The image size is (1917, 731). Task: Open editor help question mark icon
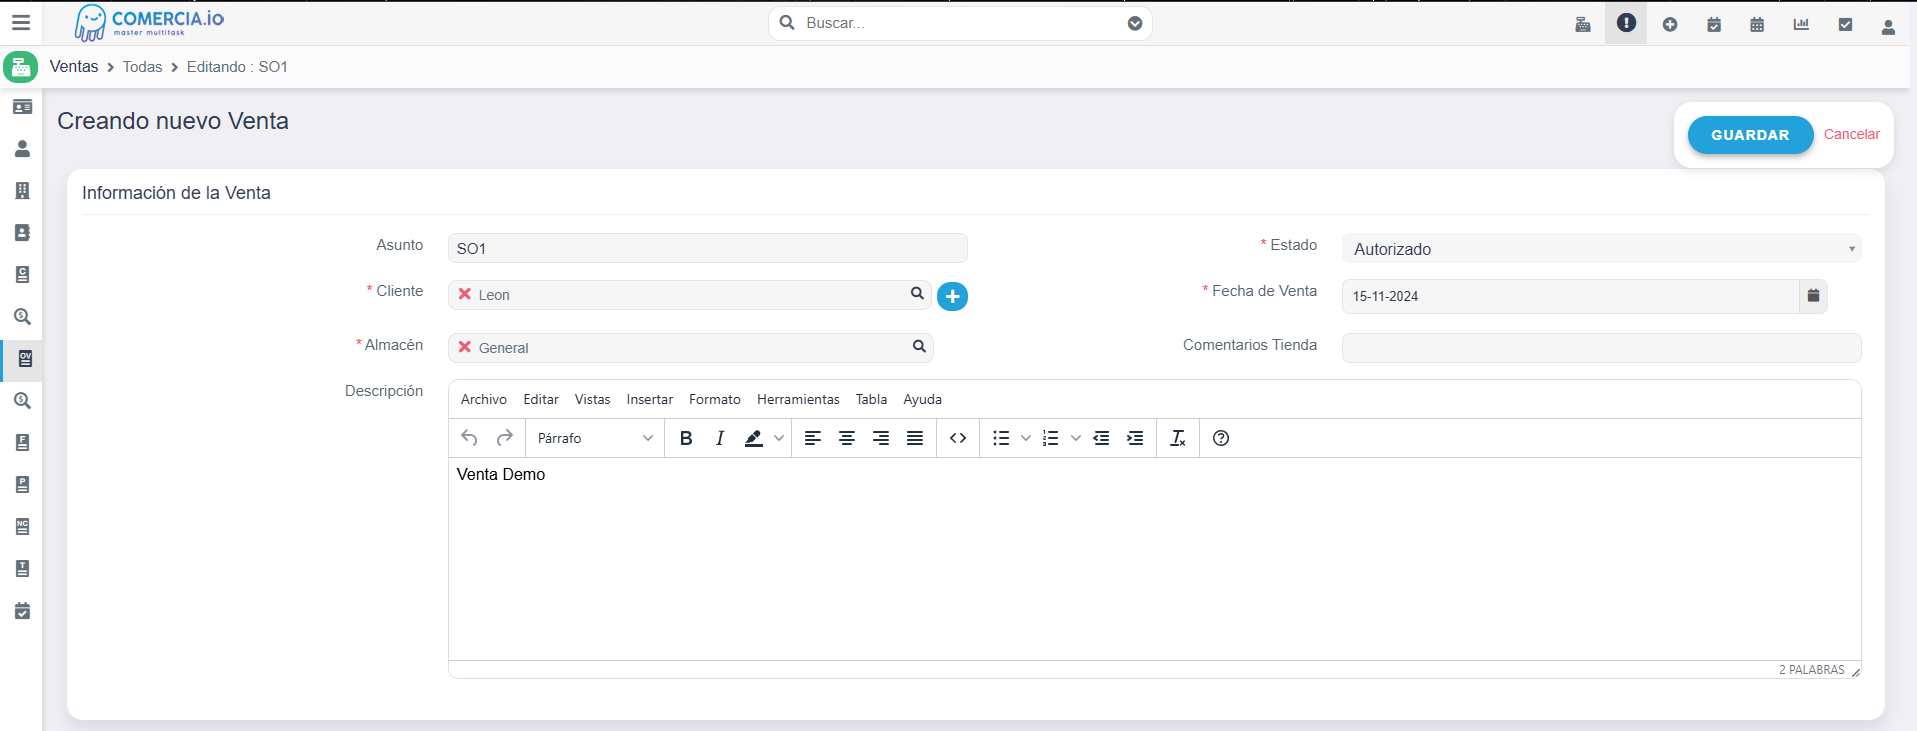[x=1221, y=438]
